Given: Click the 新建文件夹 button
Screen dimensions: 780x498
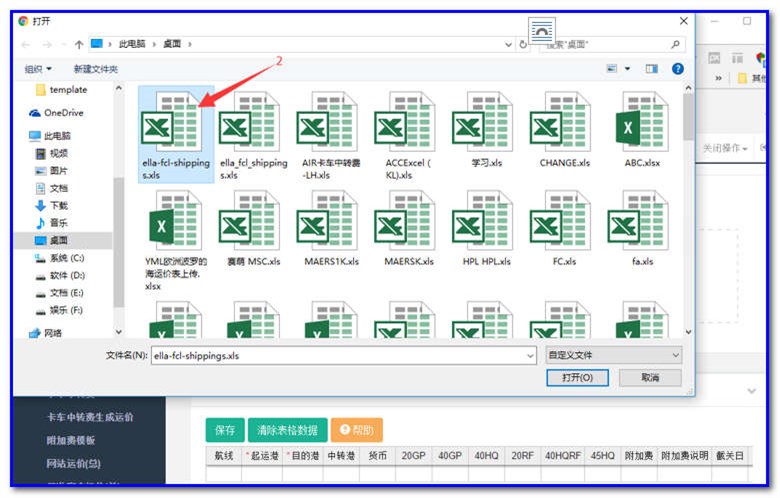Looking at the screenshot, I should click(95, 69).
